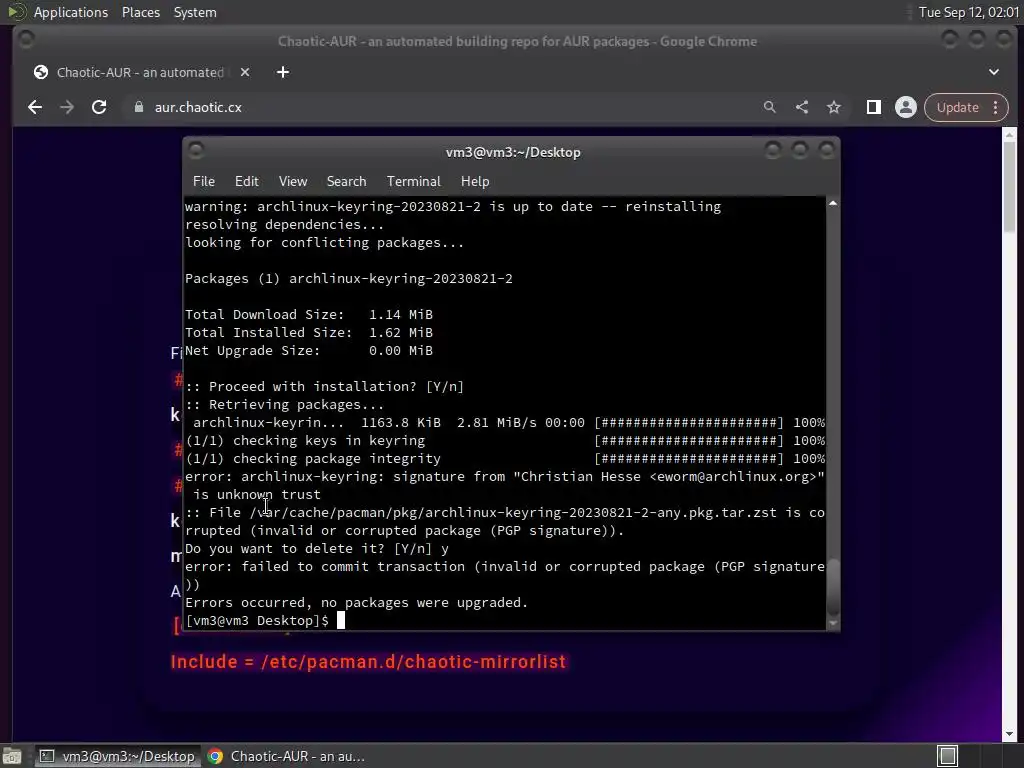The height and width of the screenshot is (768, 1024).
Task: Click 'Packages (1) archlinux-keyring-20230821-2' line
Action: (x=349, y=278)
